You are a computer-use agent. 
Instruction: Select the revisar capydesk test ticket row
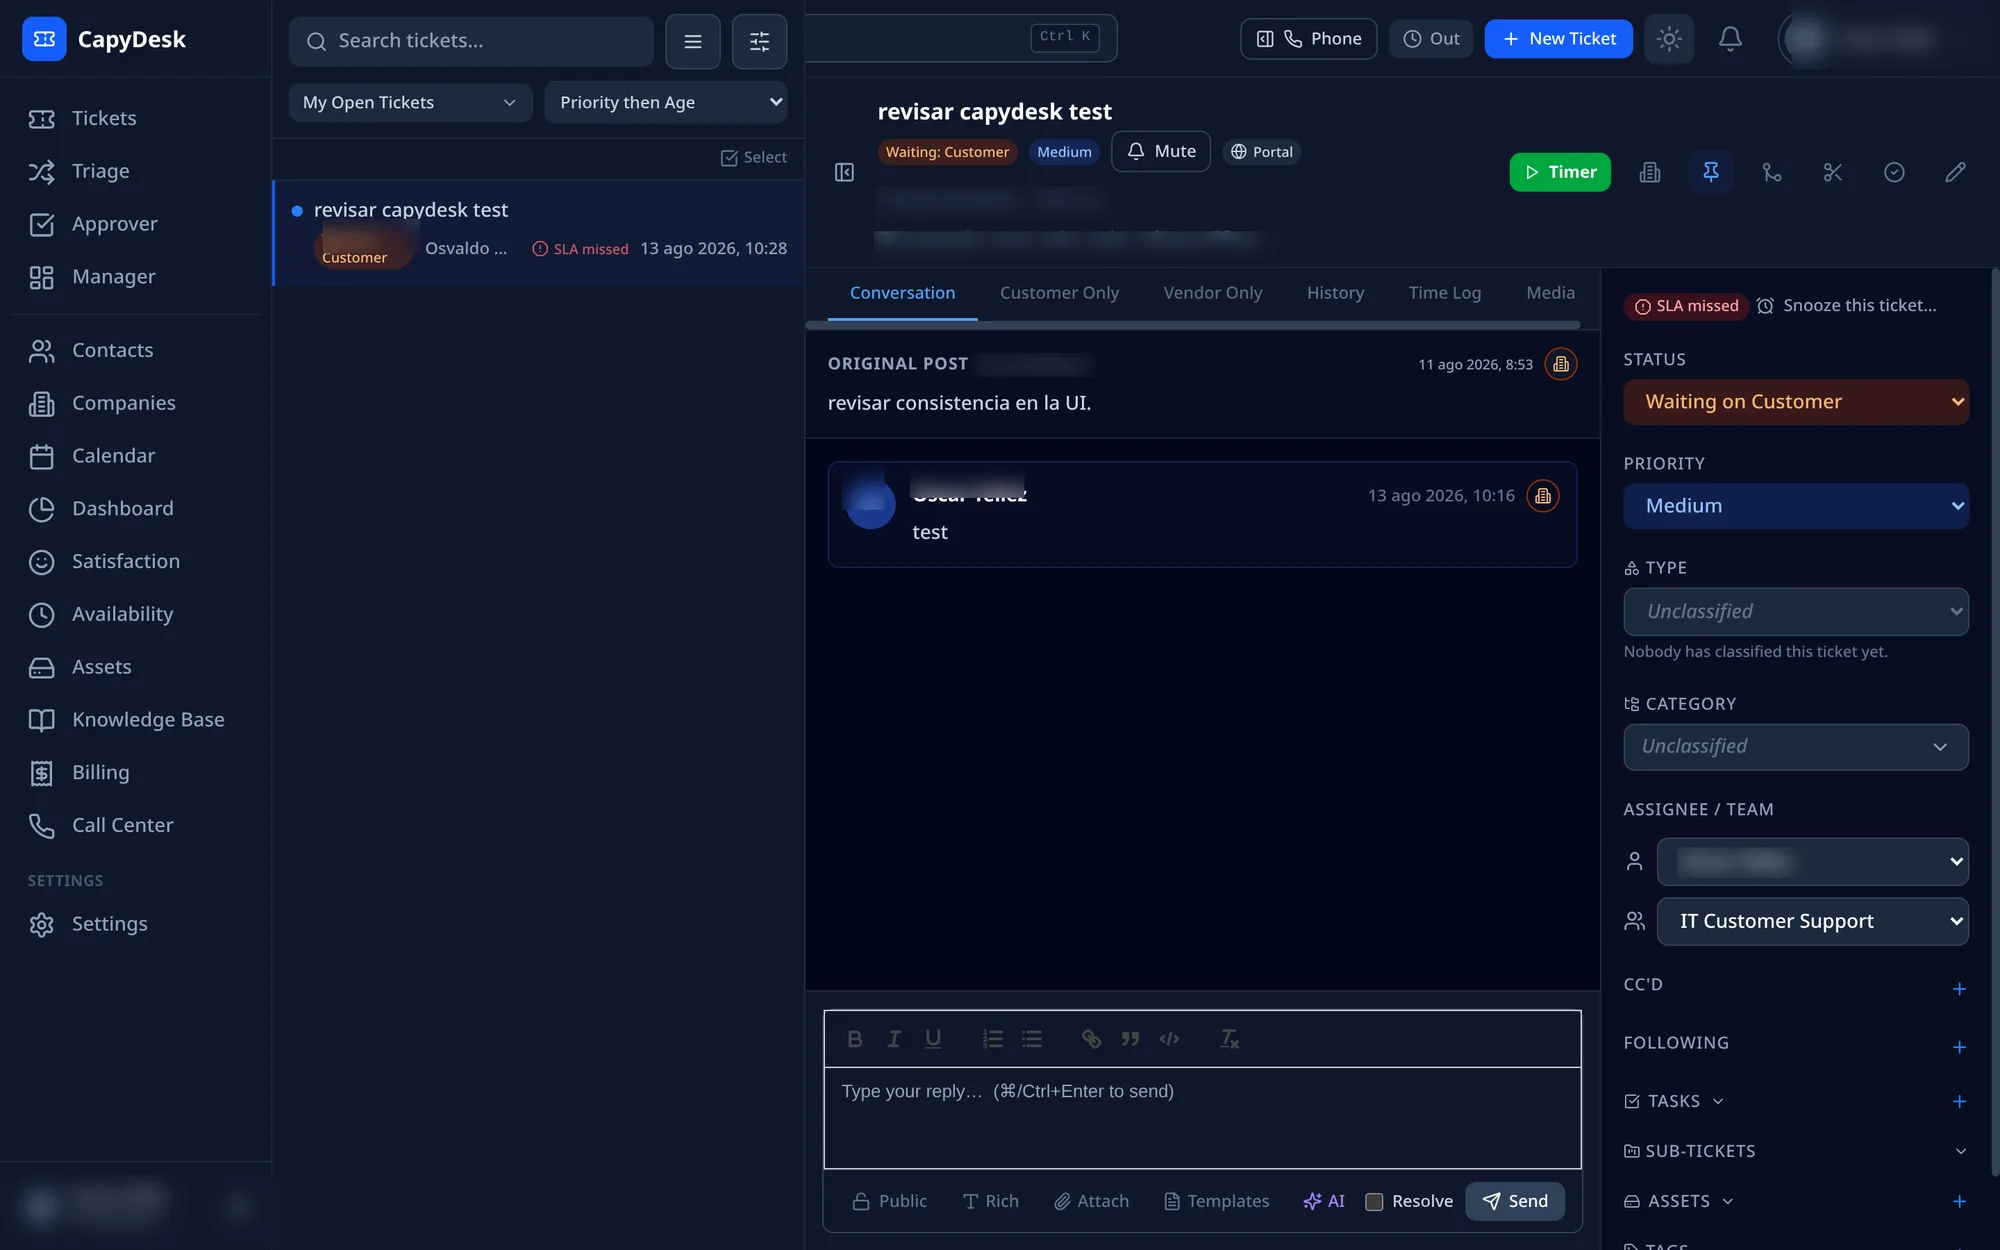pyautogui.click(x=539, y=233)
